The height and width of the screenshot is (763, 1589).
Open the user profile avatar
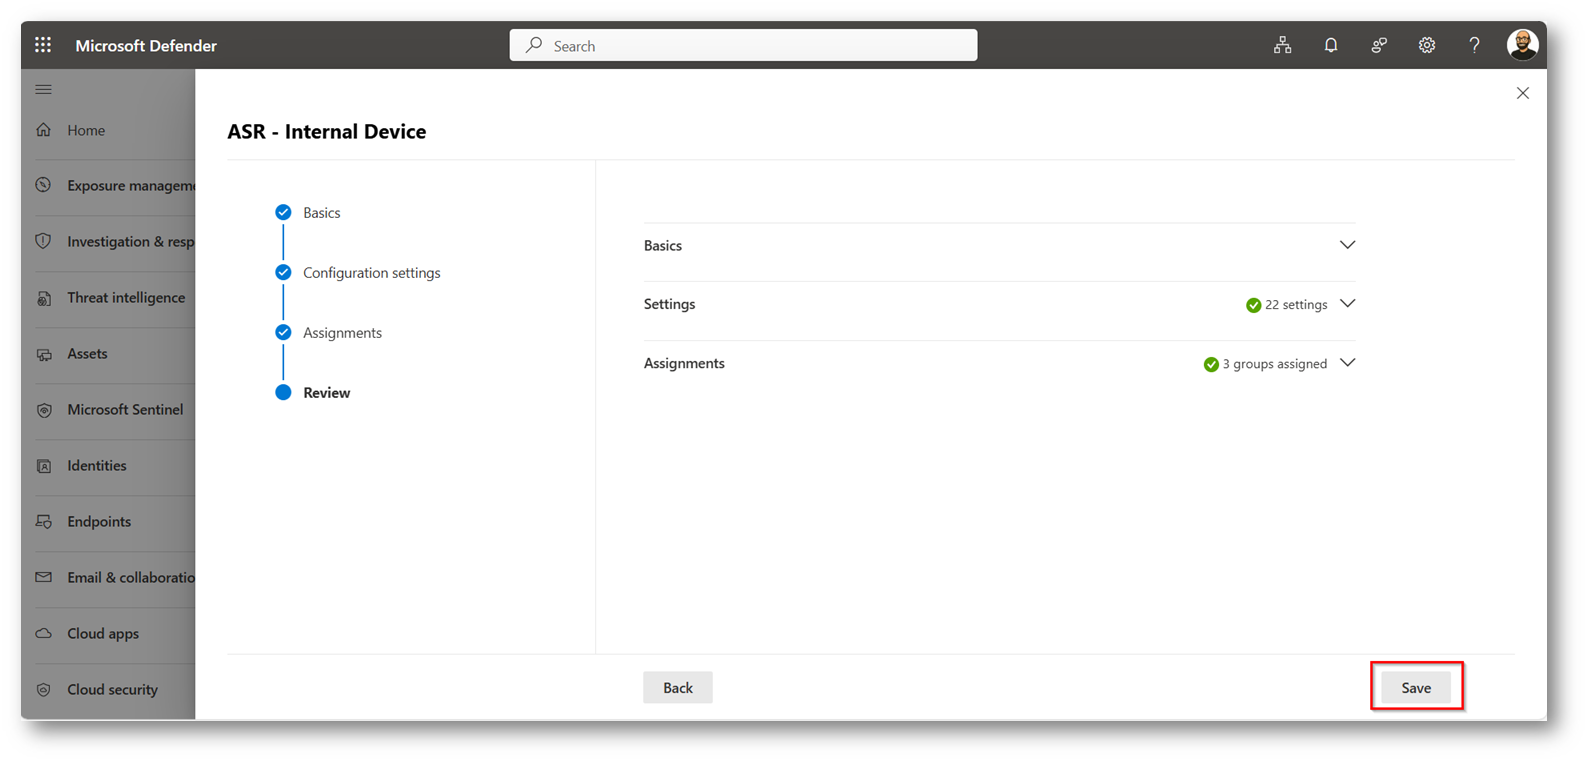1522,45
